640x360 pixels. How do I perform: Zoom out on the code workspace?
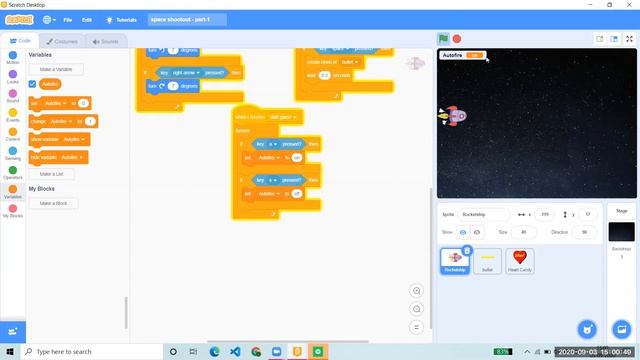pos(416,309)
